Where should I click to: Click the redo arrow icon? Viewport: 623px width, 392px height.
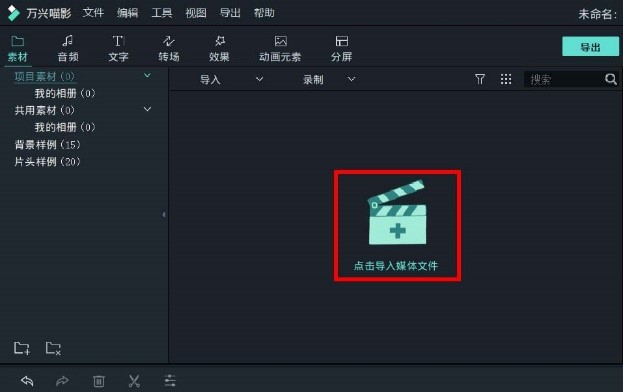[62, 381]
